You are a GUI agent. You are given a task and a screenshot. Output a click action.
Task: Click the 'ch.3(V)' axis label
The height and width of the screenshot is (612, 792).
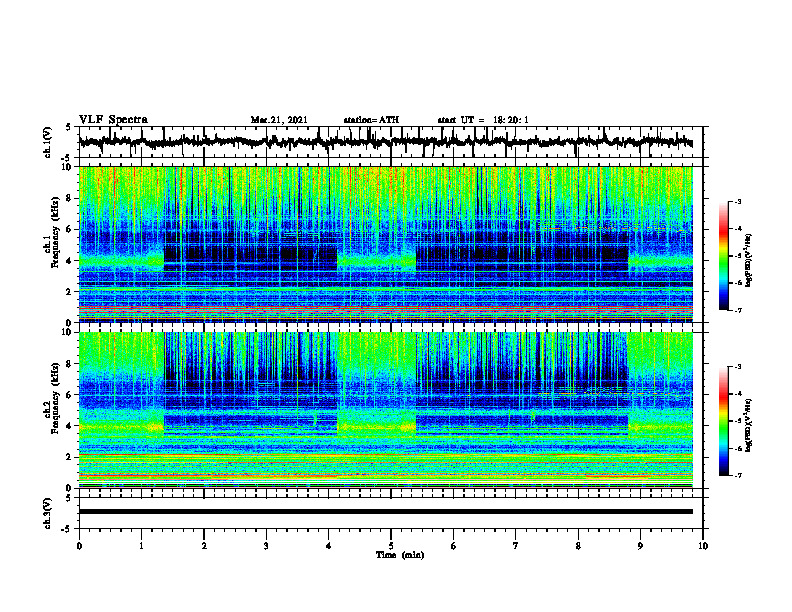click(x=48, y=513)
